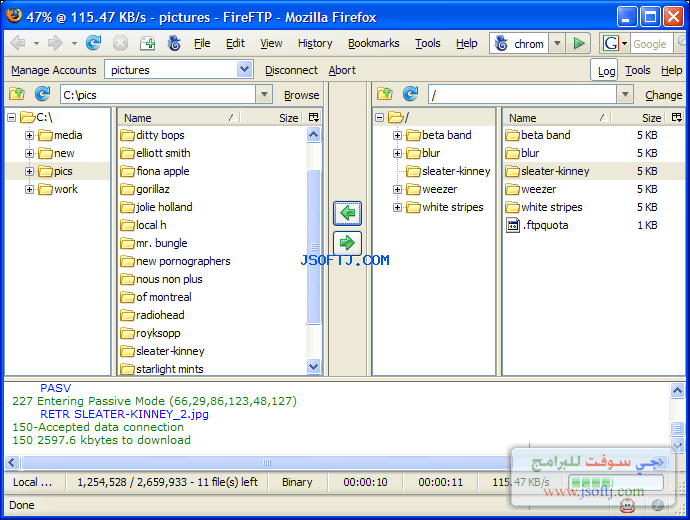Select the .ftpquota file icon

click(x=513, y=225)
